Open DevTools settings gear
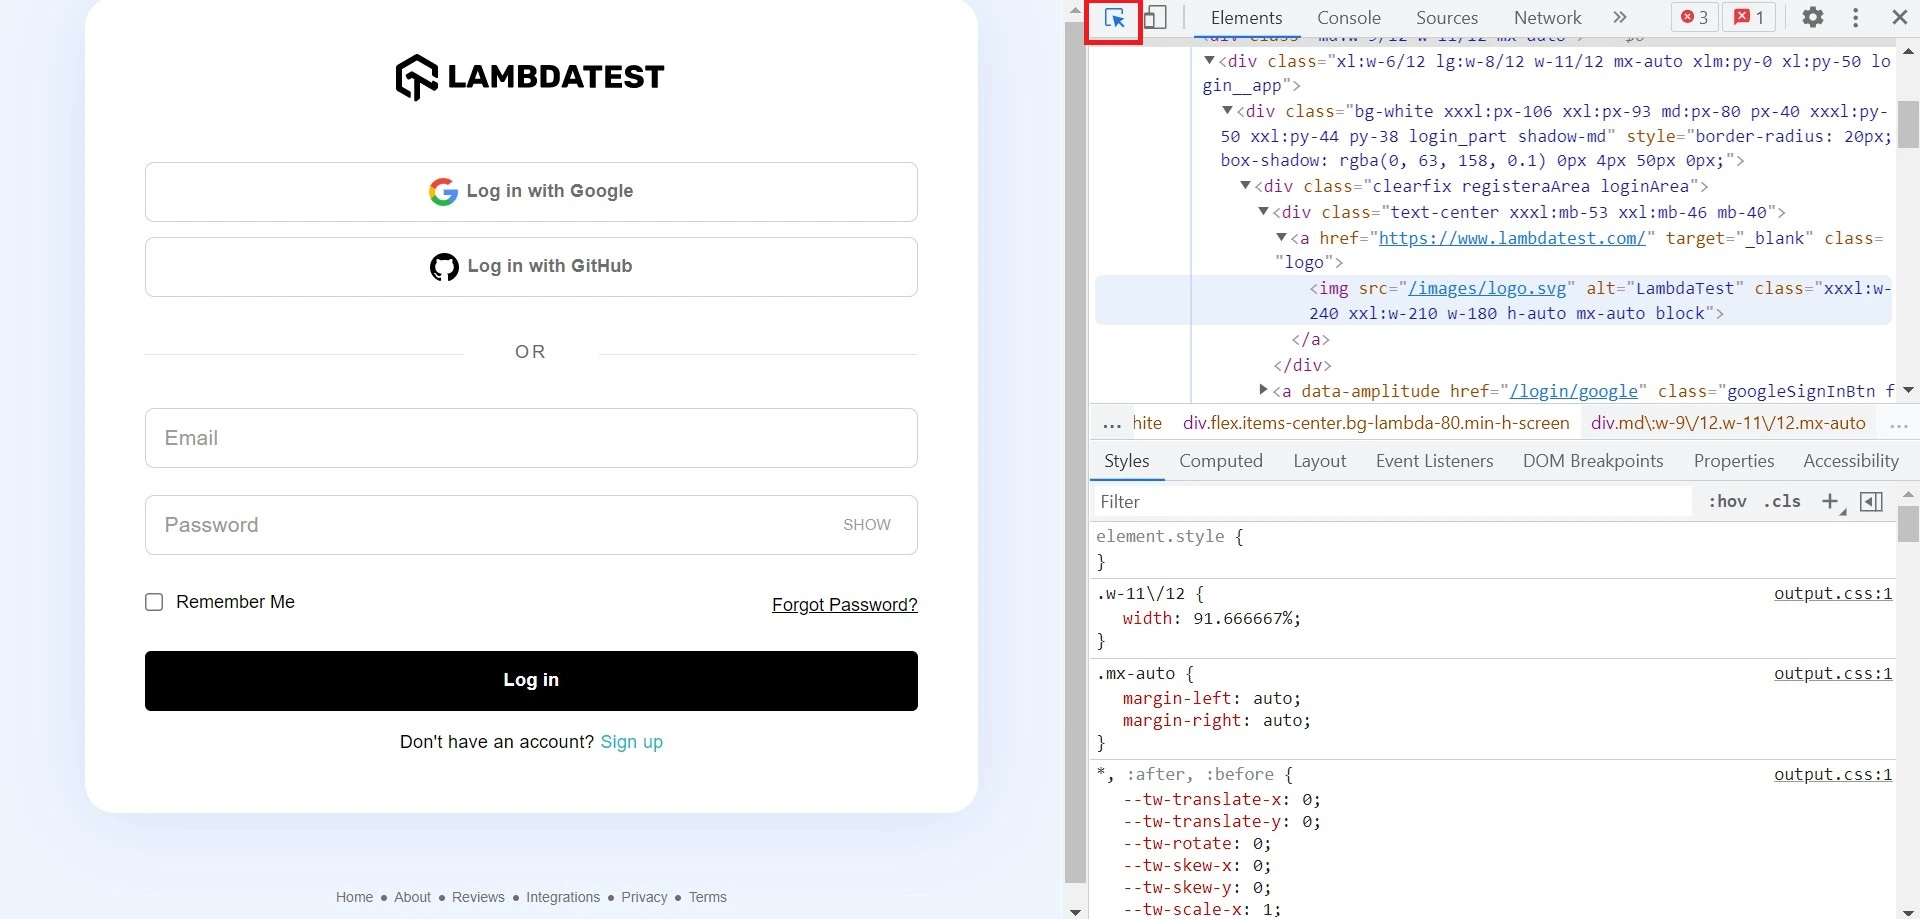 click(x=1812, y=17)
